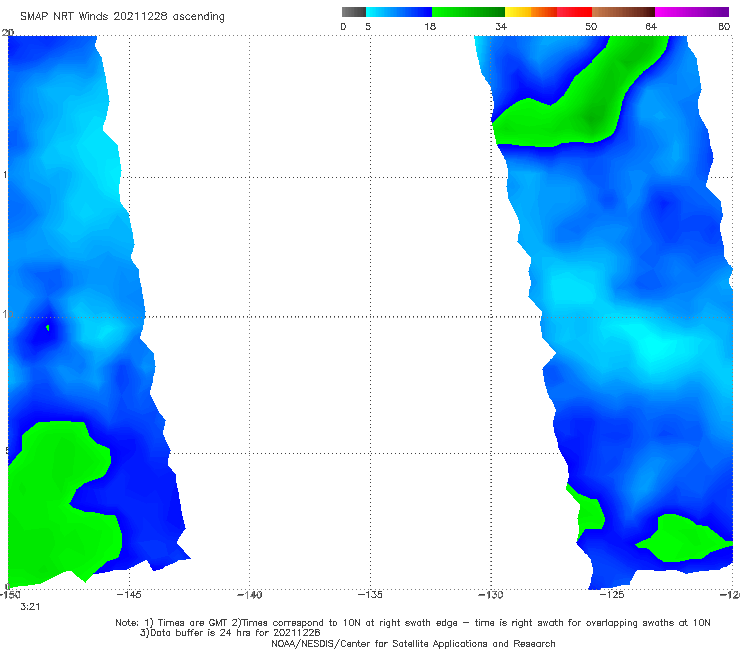Click the tiny green dot in left swath near 10N
740x650 pixels.
(x=48, y=328)
